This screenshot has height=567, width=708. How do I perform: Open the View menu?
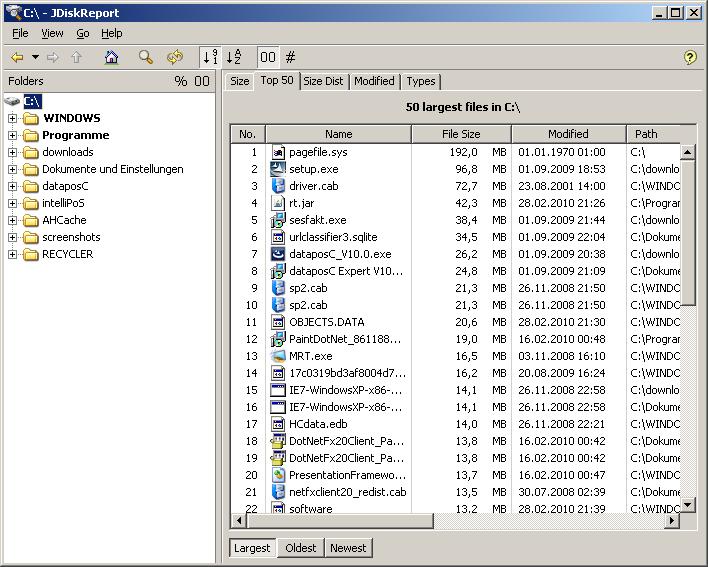(52, 33)
